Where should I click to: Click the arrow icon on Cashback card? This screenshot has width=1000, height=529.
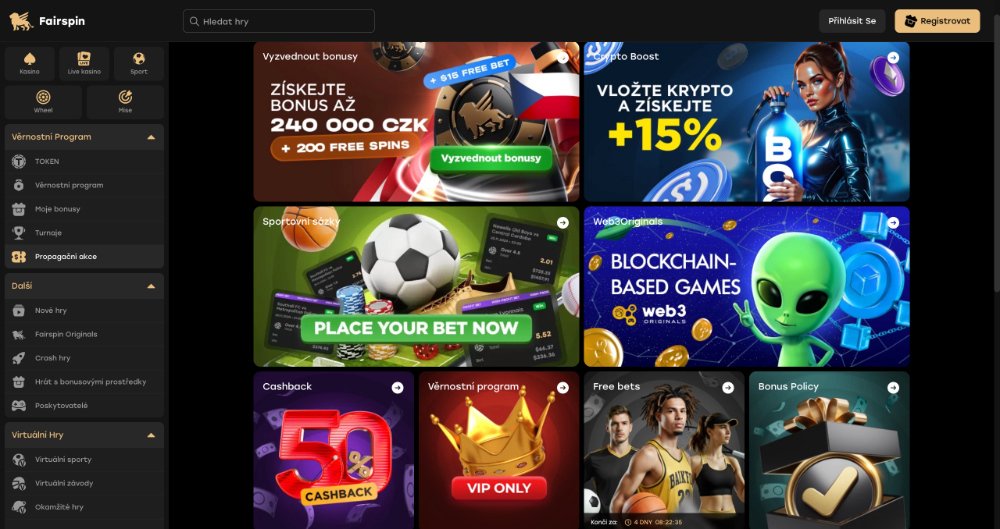(397, 387)
